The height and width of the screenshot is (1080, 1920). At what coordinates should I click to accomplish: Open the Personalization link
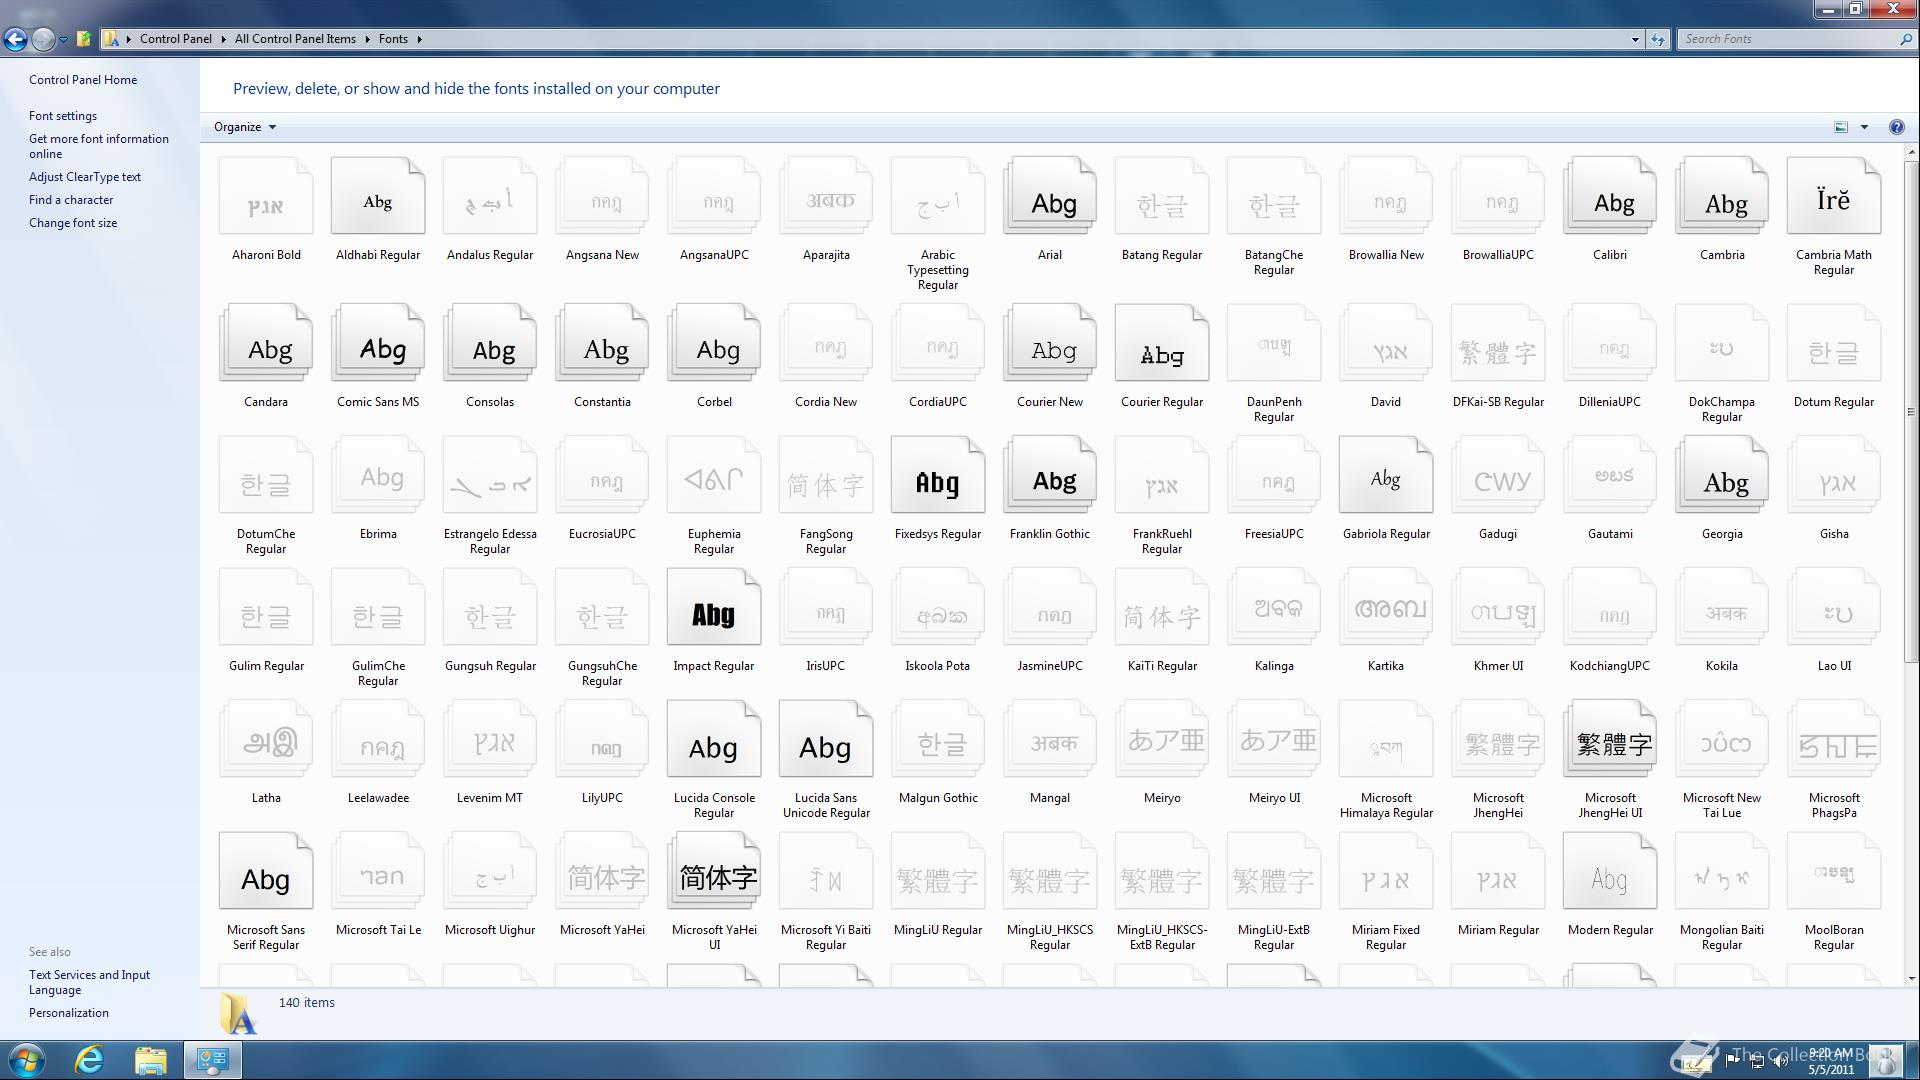click(x=69, y=1013)
